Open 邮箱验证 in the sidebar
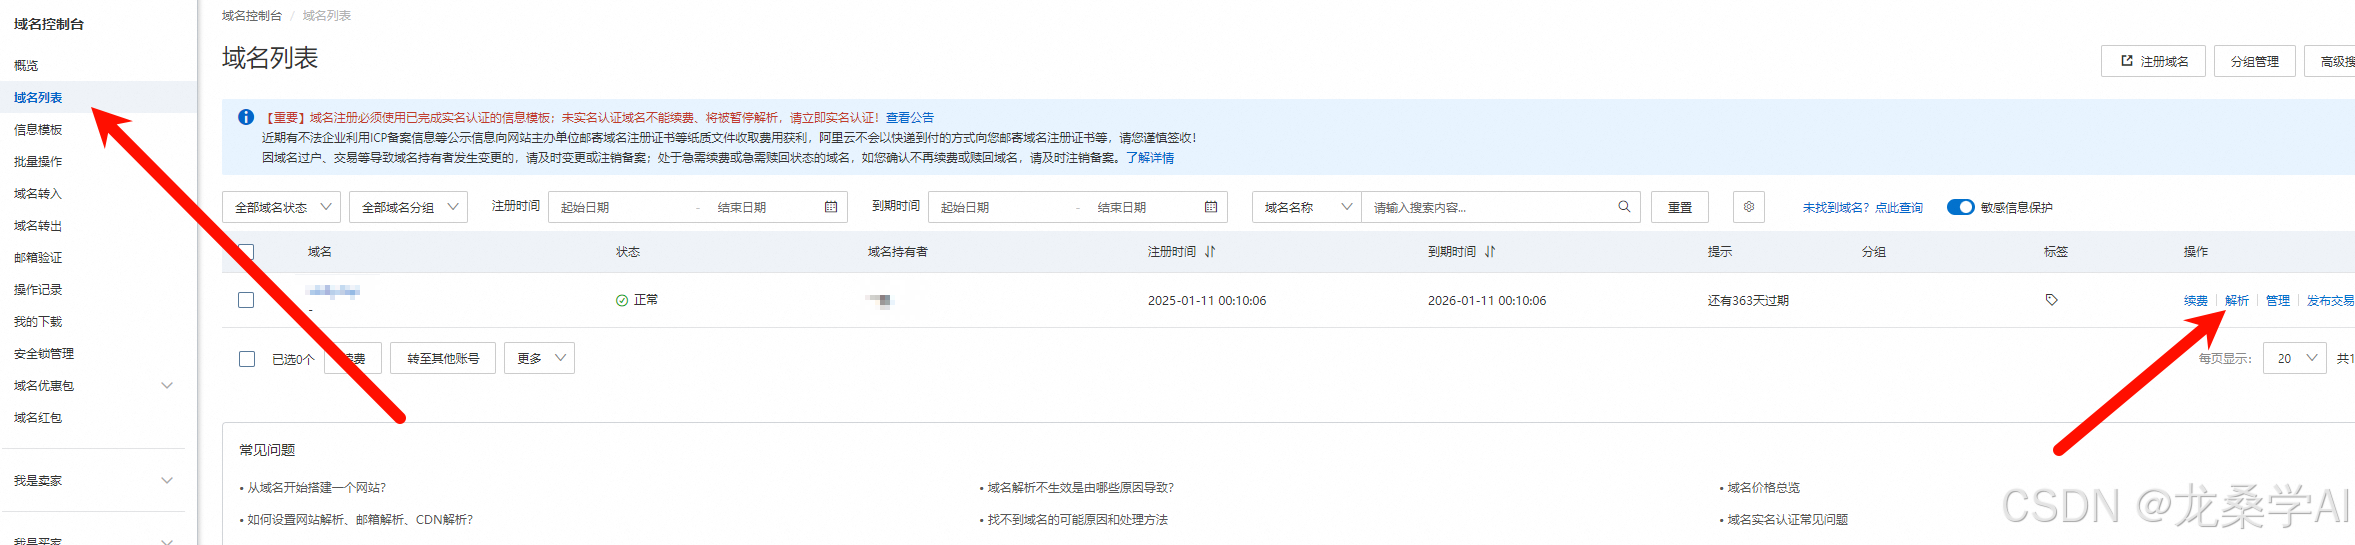 click(38, 257)
